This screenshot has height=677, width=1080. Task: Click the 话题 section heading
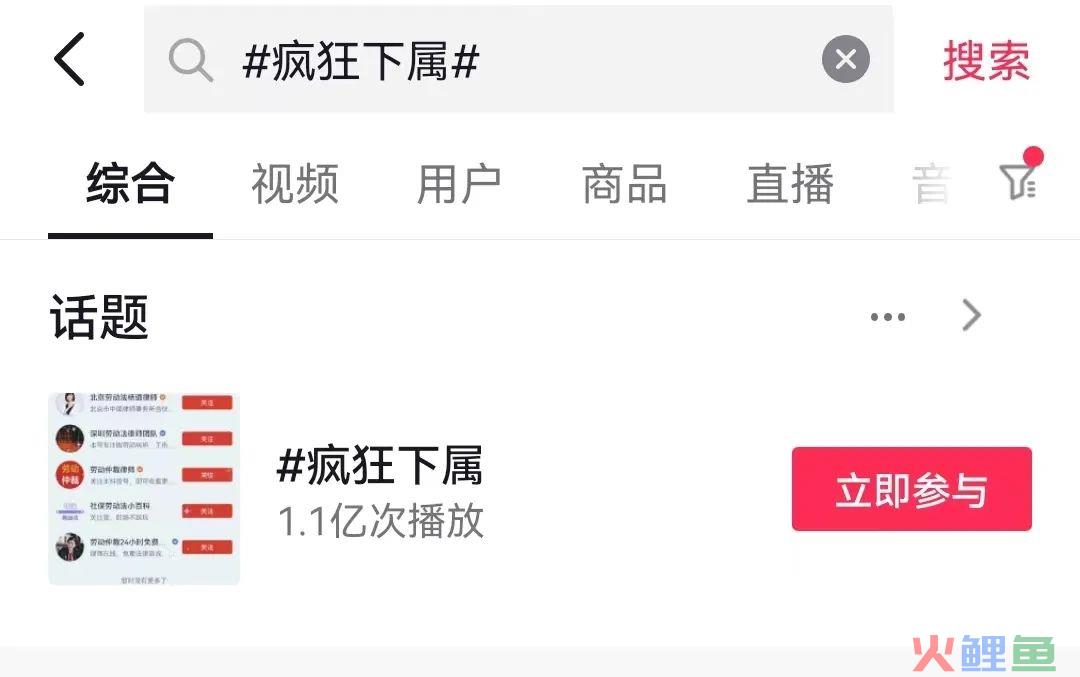click(x=99, y=317)
